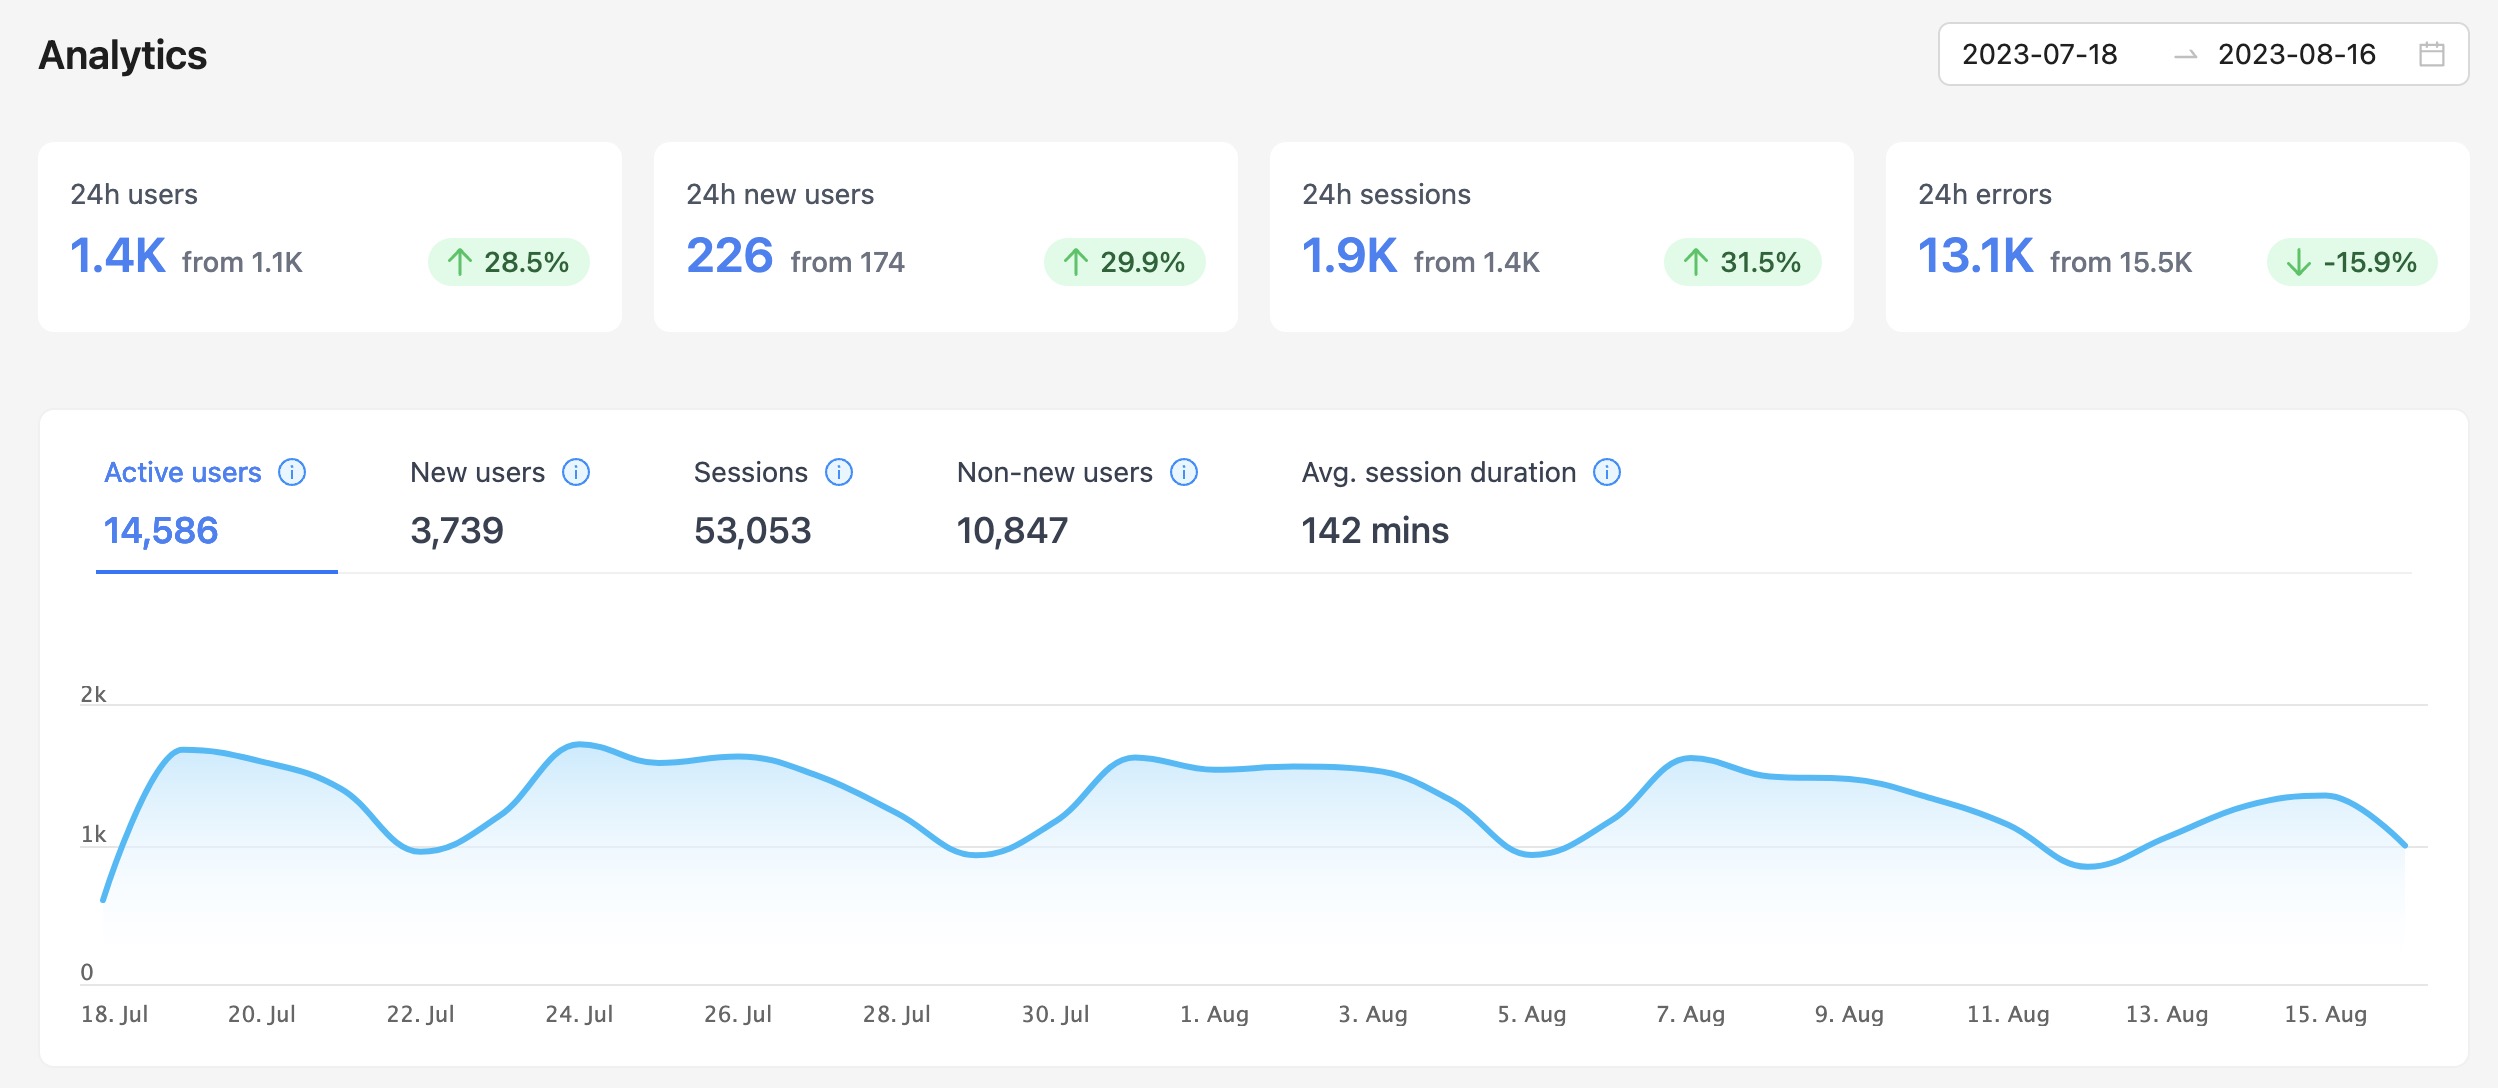
Task: Open the 24h users card
Action: (x=330, y=237)
